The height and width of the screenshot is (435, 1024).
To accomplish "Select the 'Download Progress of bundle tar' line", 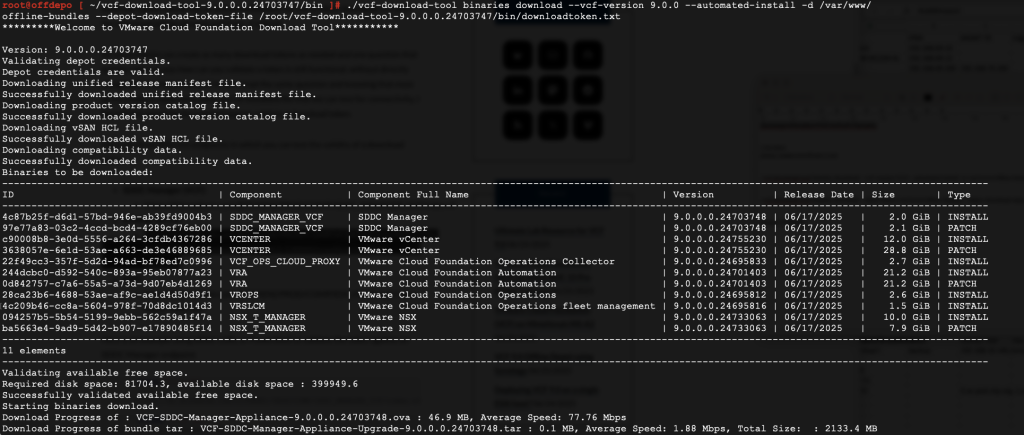I will (x=440, y=428).
